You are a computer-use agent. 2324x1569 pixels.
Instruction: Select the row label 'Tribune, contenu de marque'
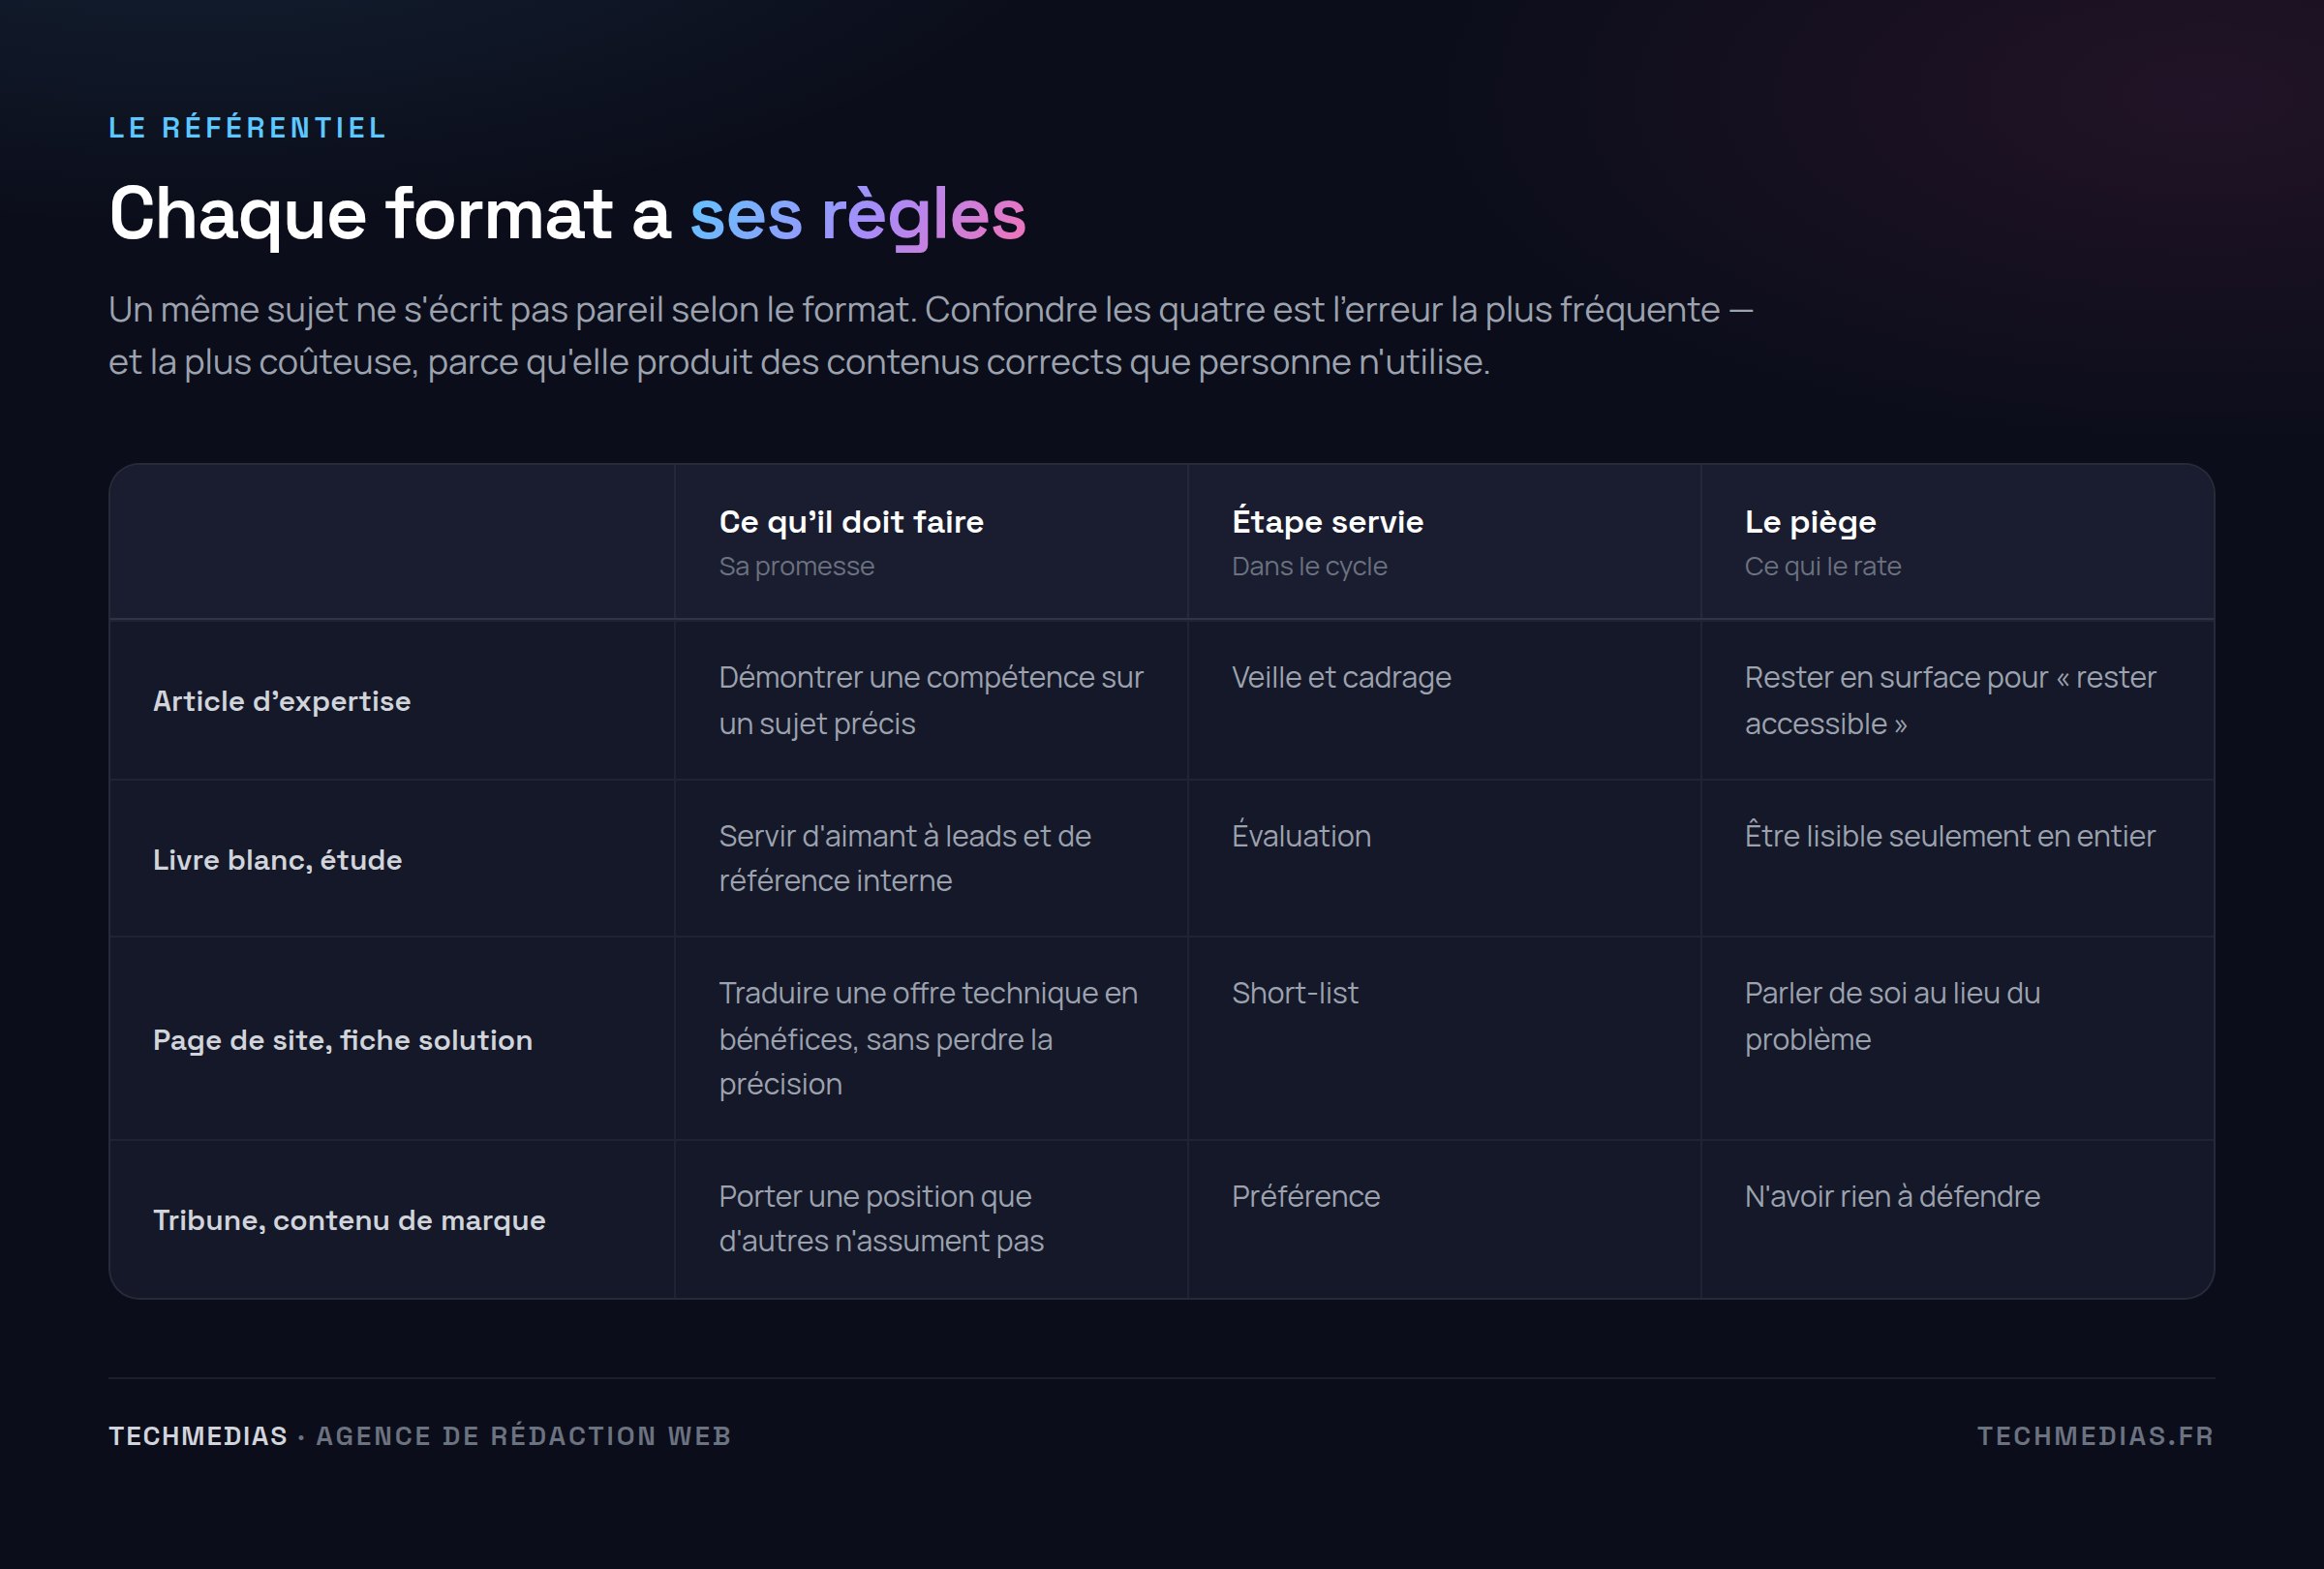(x=349, y=1220)
